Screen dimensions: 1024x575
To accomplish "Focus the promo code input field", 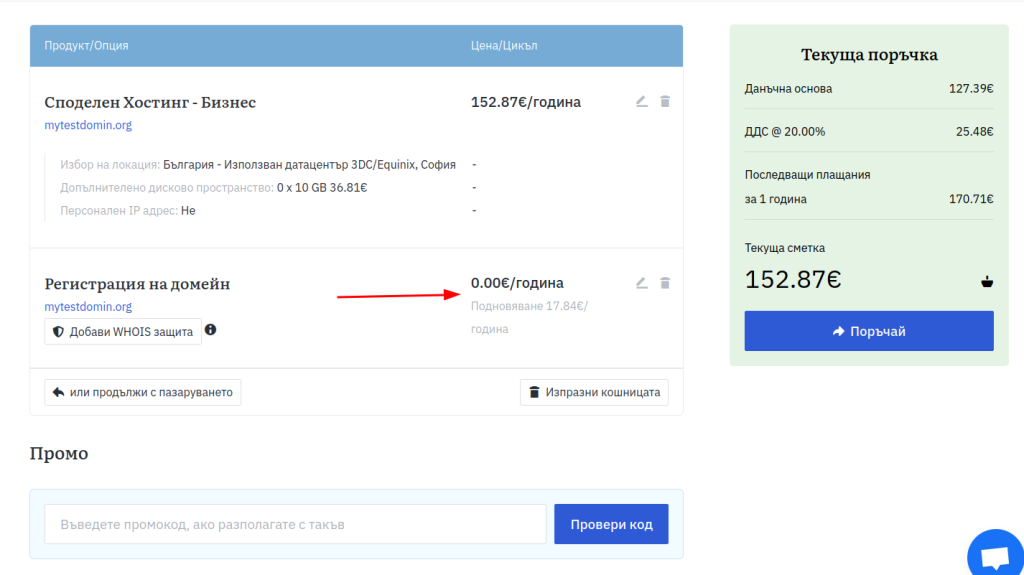I will click(x=295, y=524).
